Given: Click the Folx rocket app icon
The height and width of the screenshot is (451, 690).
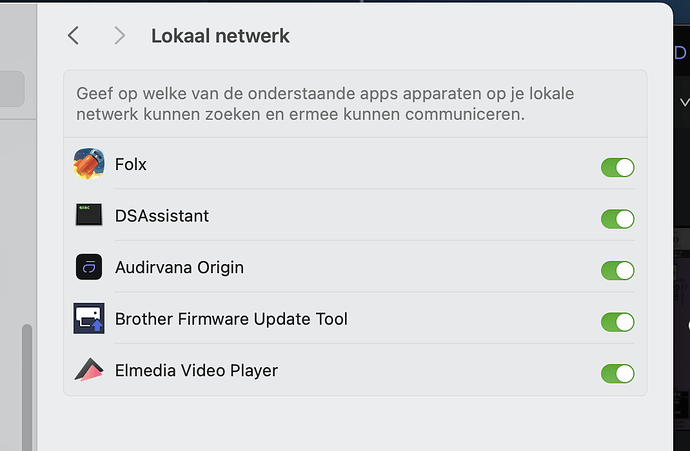Looking at the screenshot, I should tap(89, 164).
